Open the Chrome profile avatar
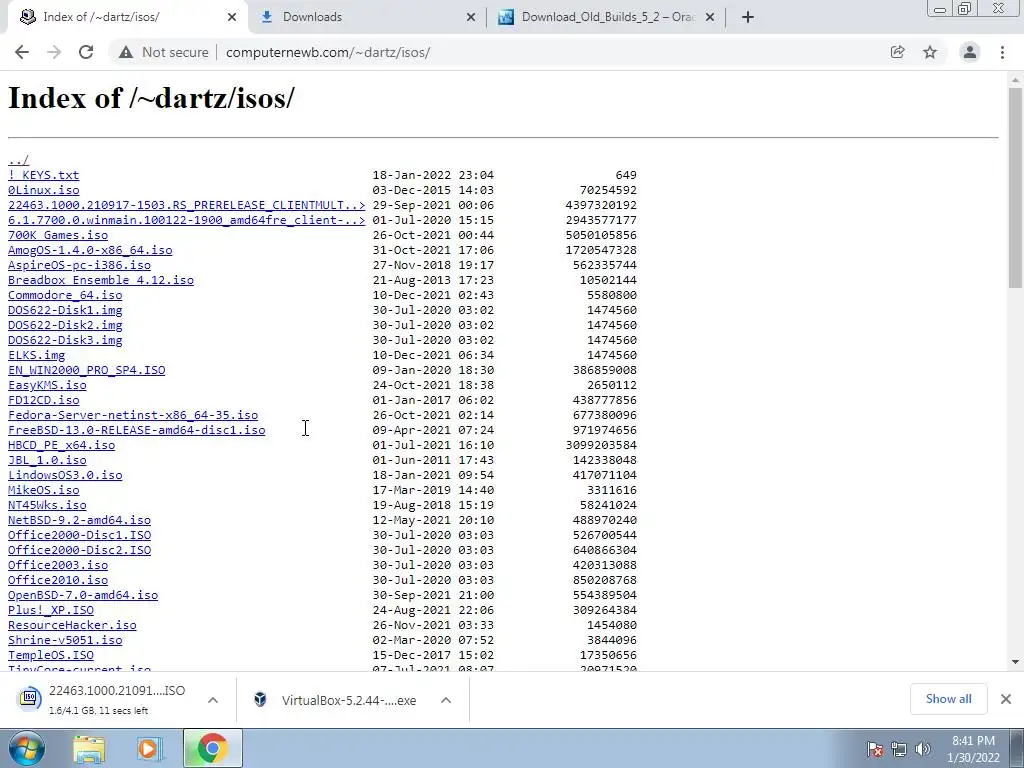This screenshot has width=1024, height=768. [970, 52]
